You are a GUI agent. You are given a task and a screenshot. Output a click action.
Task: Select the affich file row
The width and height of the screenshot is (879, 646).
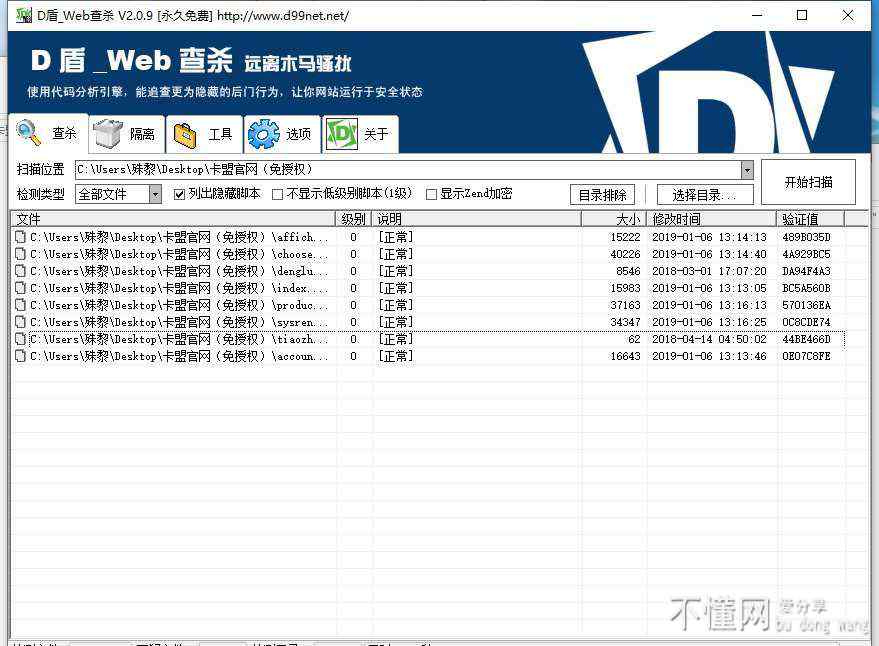(428, 237)
